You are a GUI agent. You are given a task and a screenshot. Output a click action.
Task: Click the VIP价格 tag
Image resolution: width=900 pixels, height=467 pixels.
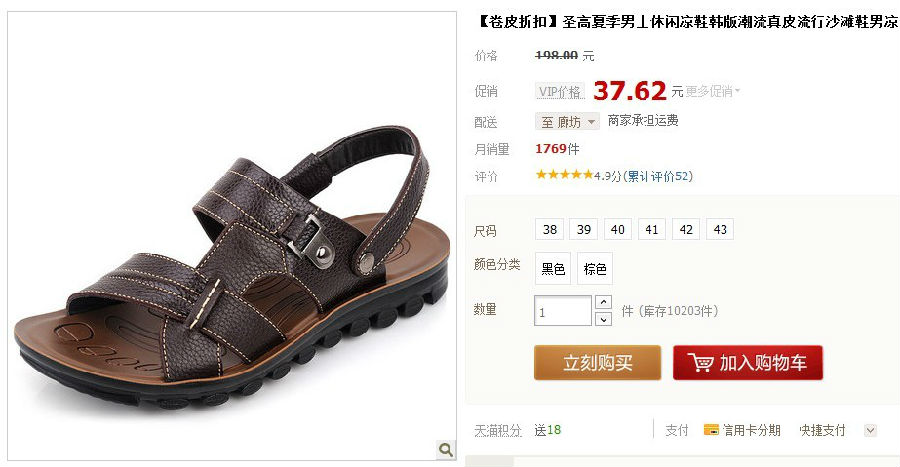[x=560, y=92]
